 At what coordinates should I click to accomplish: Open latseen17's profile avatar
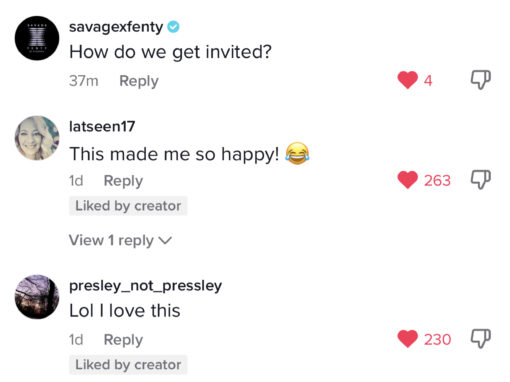pos(37,138)
